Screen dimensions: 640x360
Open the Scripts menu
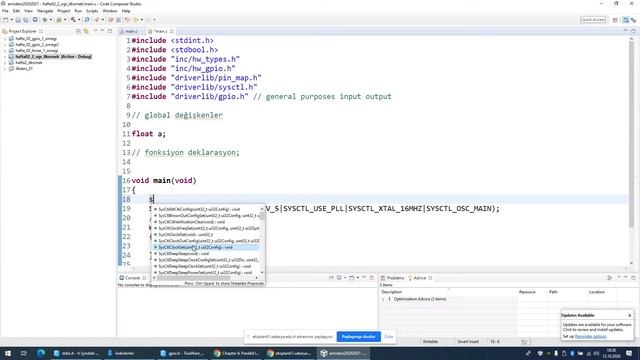pyautogui.click(x=92, y=11)
